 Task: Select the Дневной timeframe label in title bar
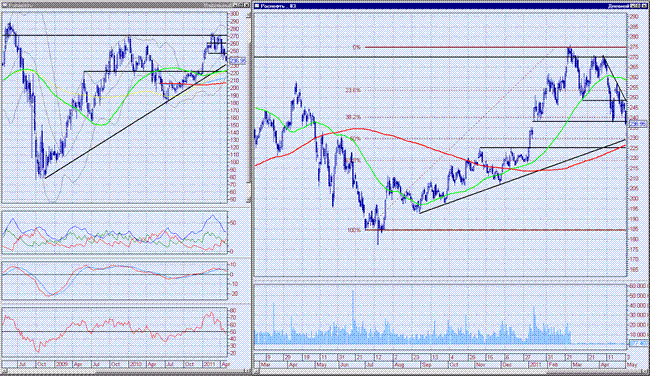pos(618,6)
